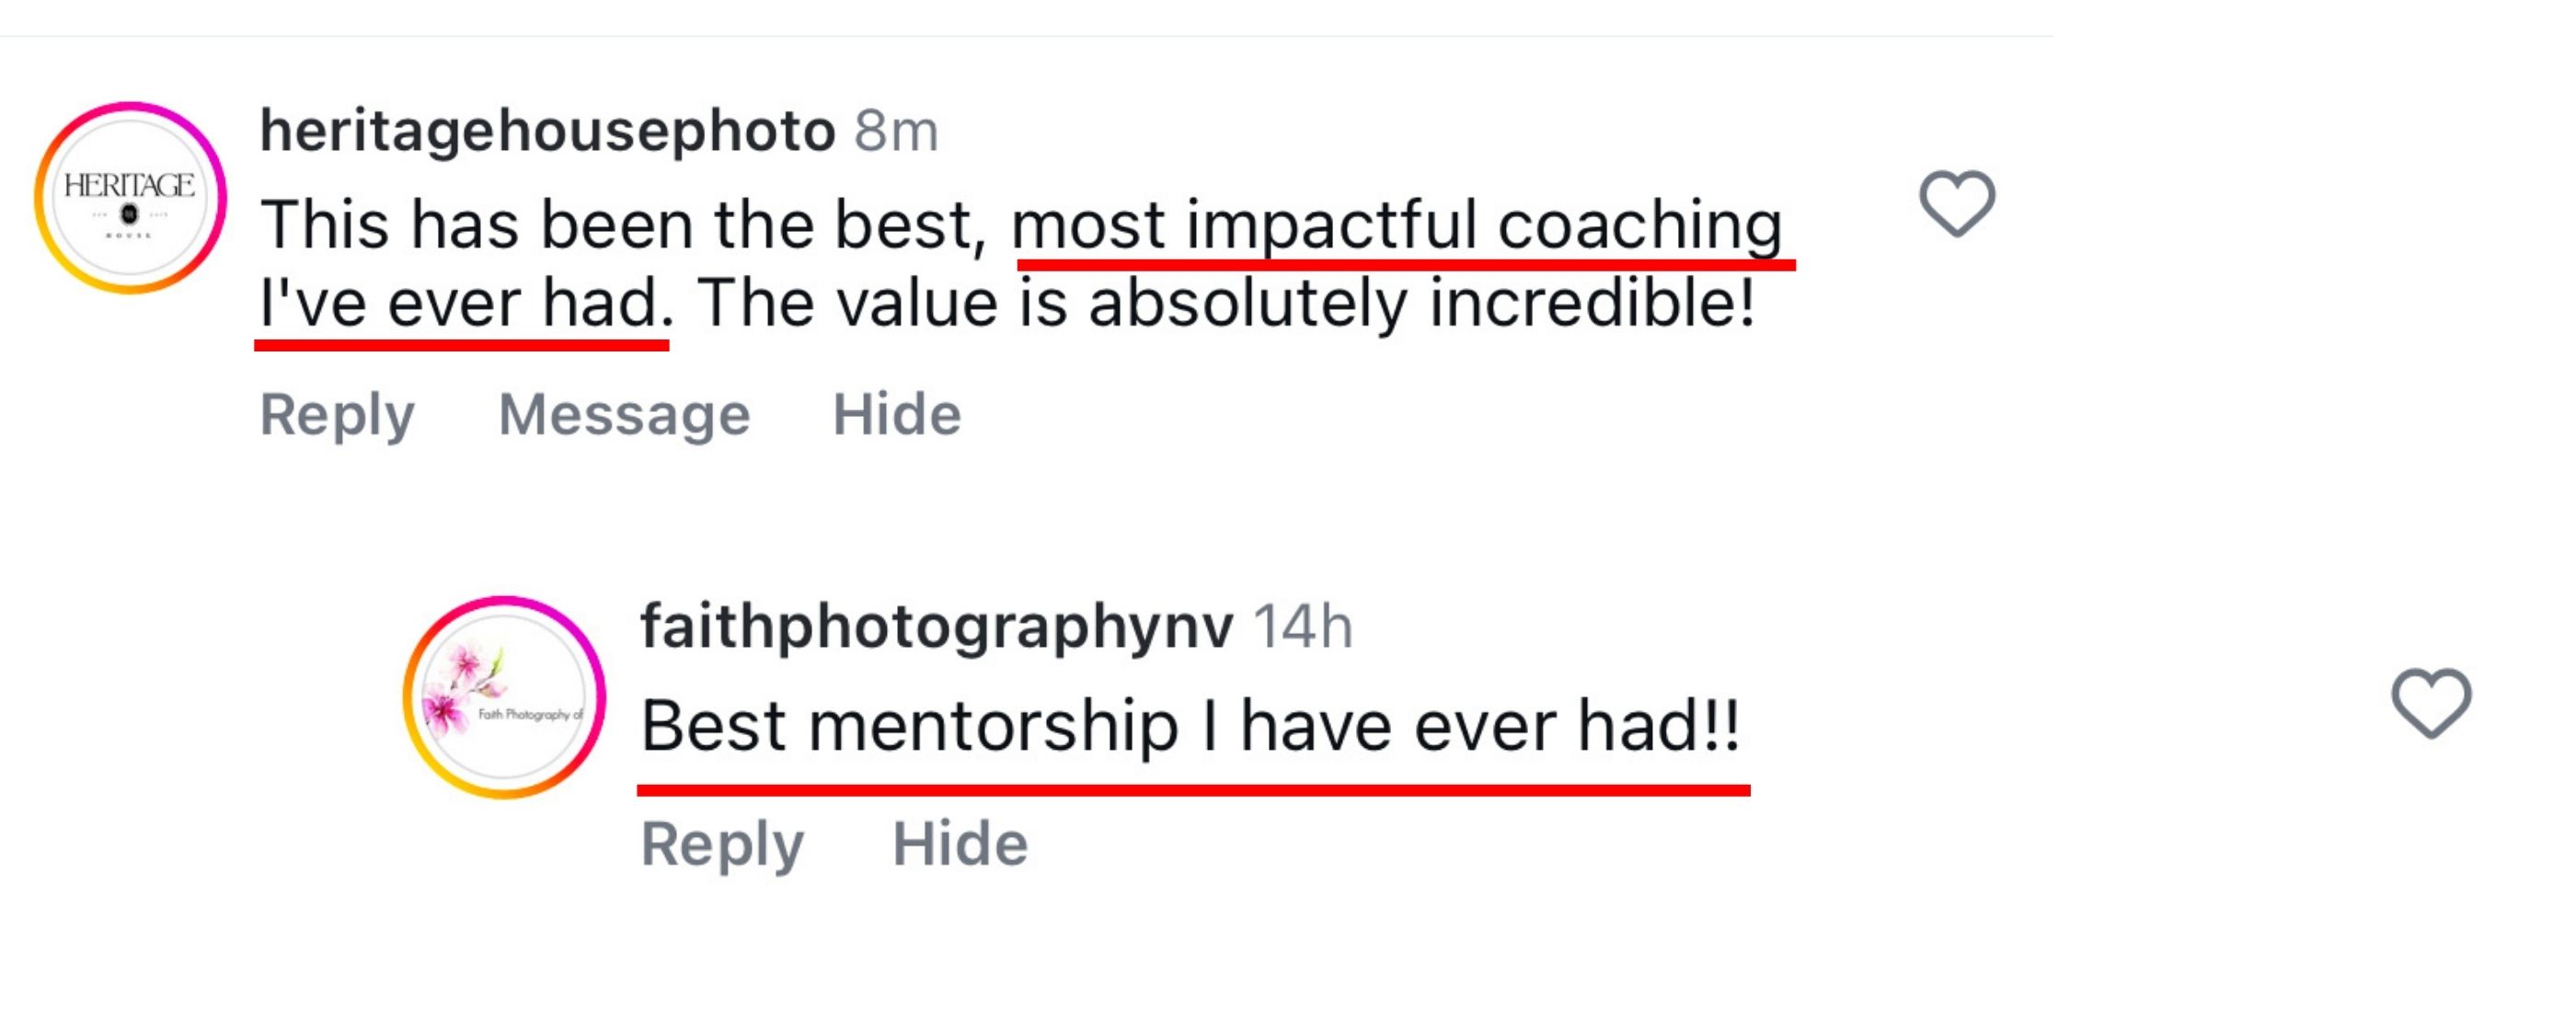Image resolution: width=2576 pixels, height=1012 pixels.
Task: Click the HERITAGE logo text in avatar
Action: [x=129, y=186]
